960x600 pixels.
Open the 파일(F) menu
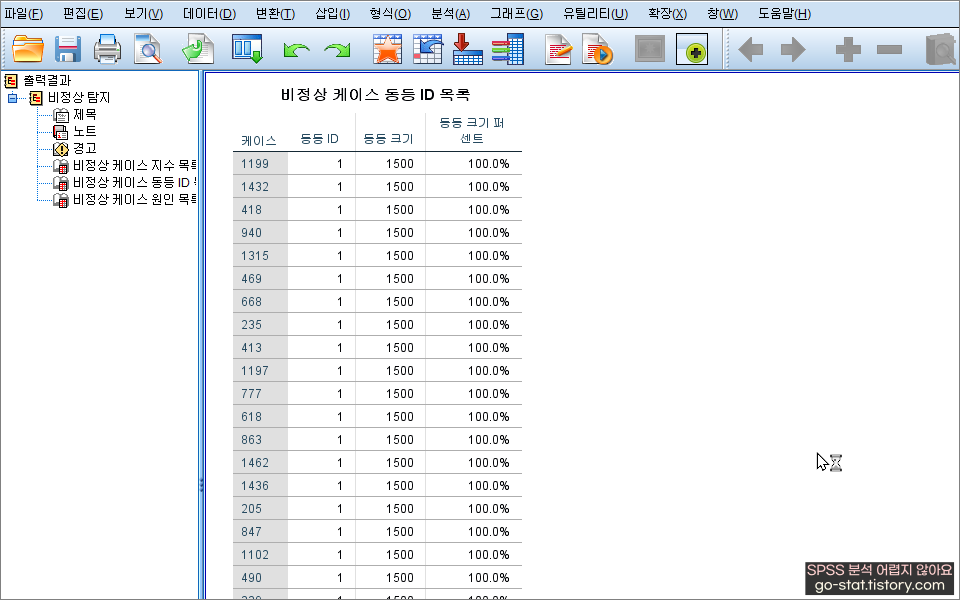[x=24, y=13]
